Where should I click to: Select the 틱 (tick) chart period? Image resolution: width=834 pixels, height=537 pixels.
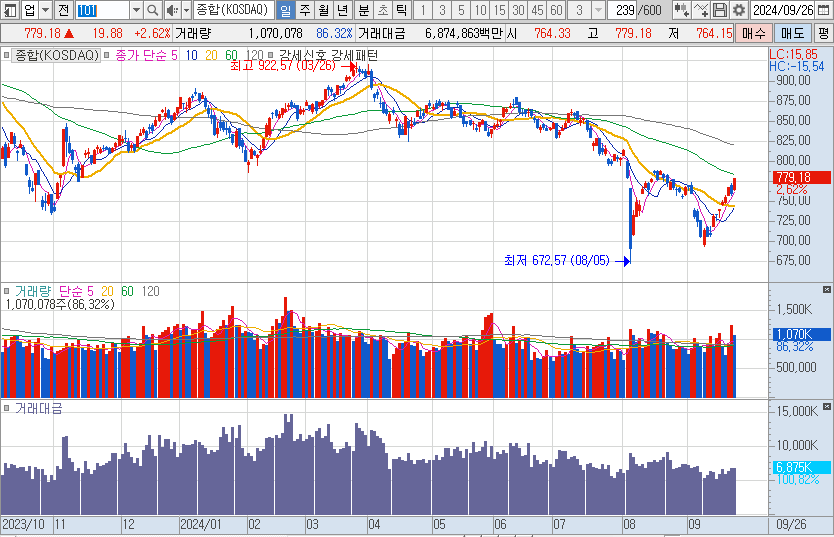tap(401, 10)
